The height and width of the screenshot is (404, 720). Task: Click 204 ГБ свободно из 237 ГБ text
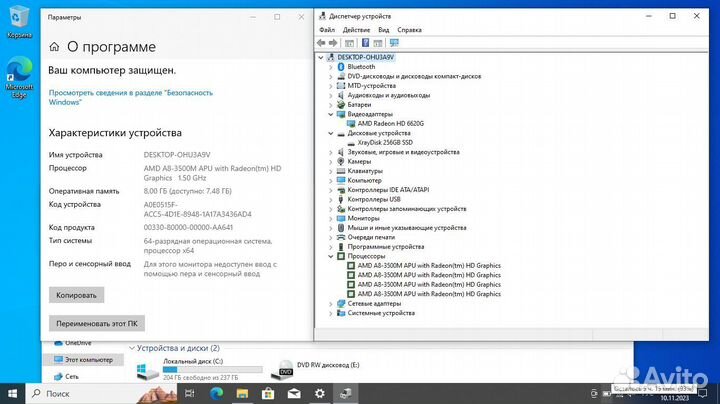click(x=200, y=377)
